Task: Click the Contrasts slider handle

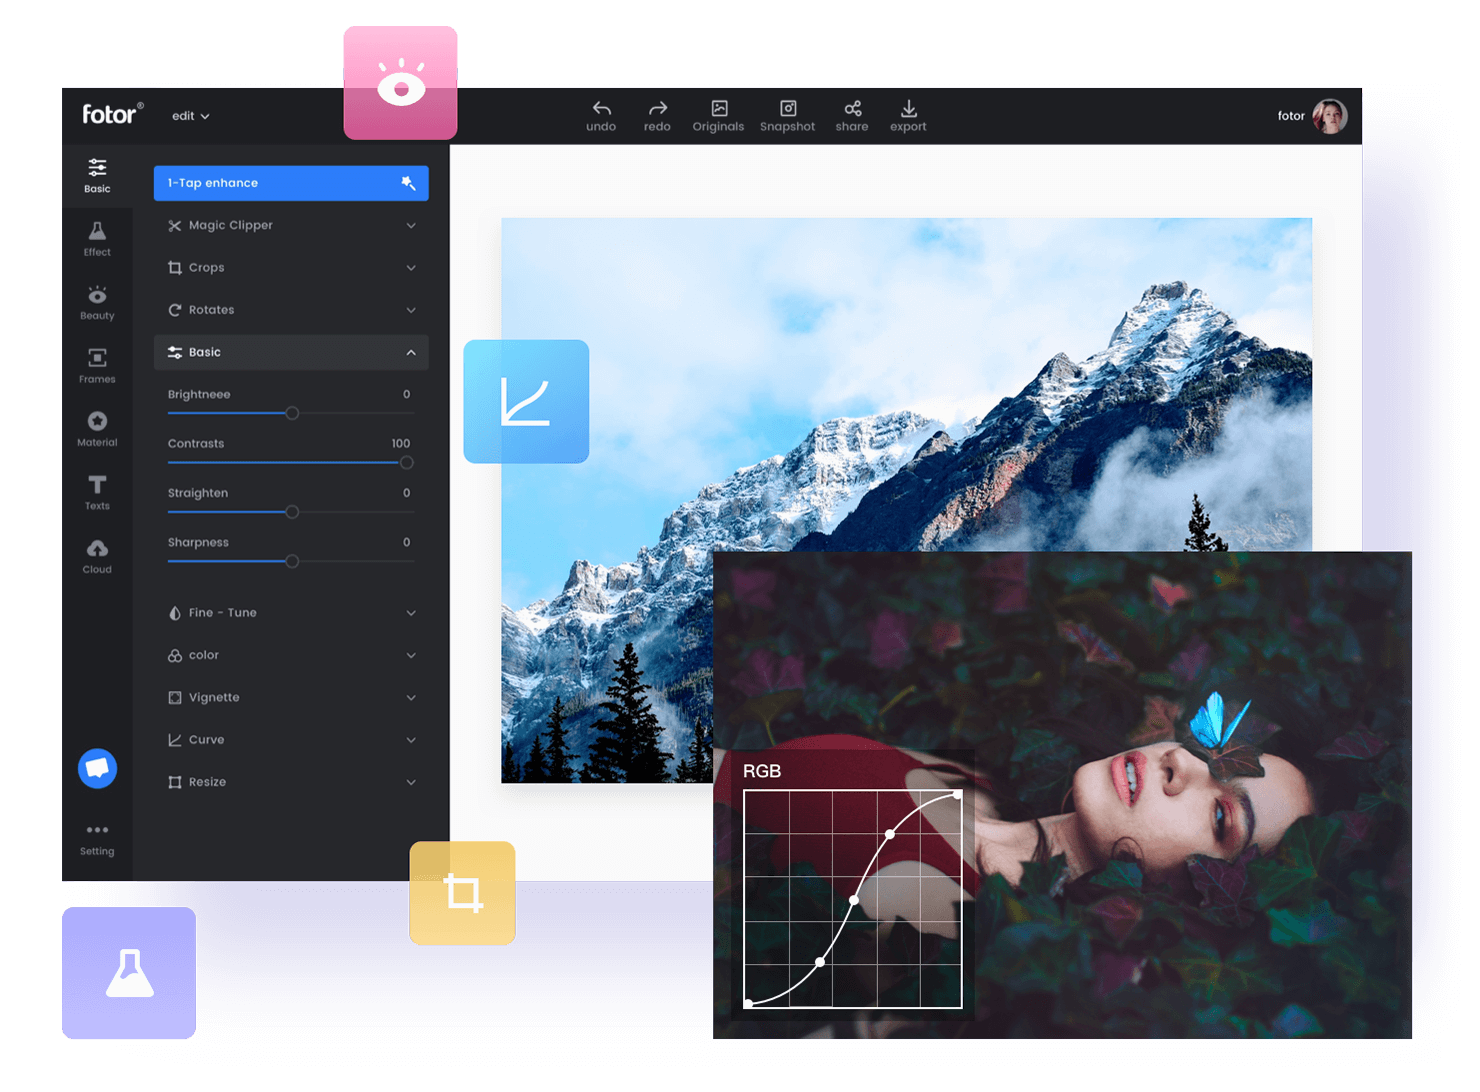Action: pos(407,462)
